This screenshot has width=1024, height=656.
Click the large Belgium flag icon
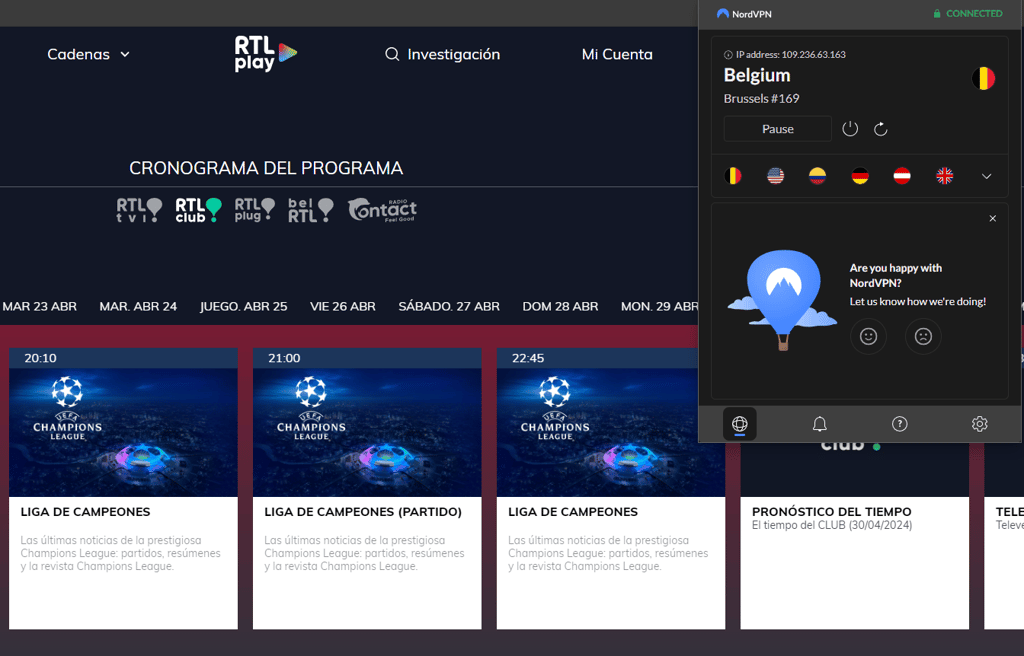(x=984, y=78)
